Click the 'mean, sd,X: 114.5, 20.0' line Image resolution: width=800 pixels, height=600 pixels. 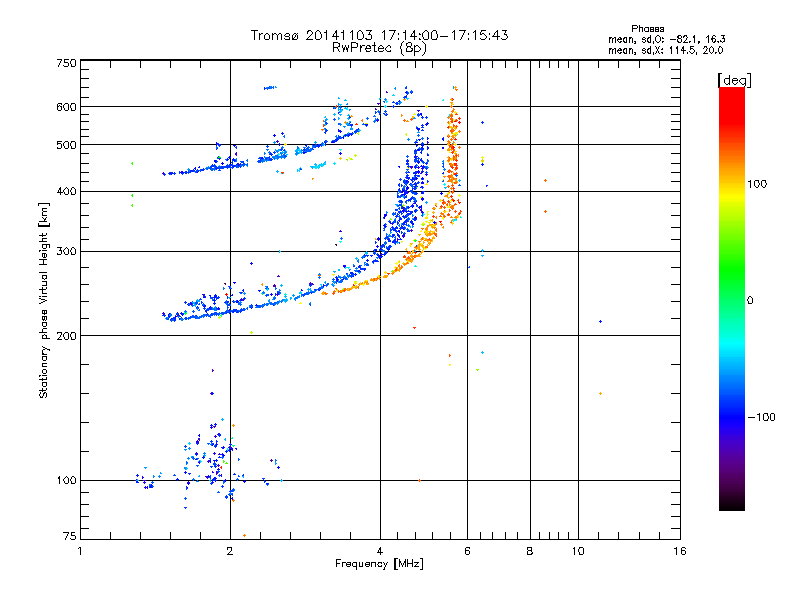point(665,50)
